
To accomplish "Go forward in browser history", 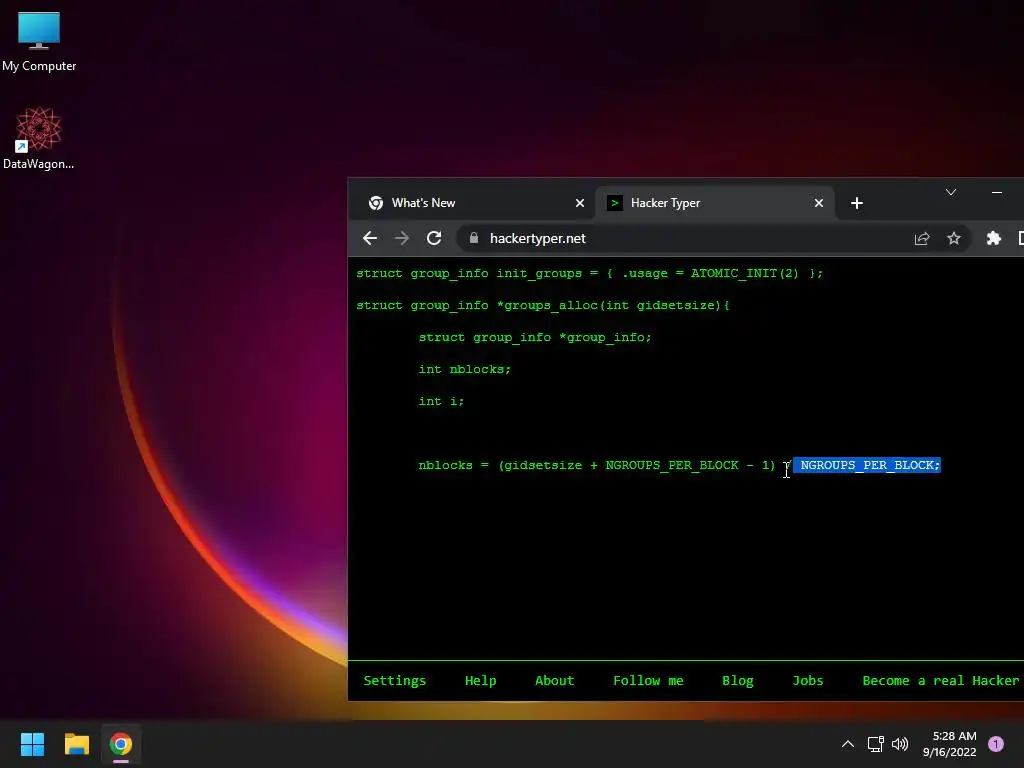I will coord(402,238).
